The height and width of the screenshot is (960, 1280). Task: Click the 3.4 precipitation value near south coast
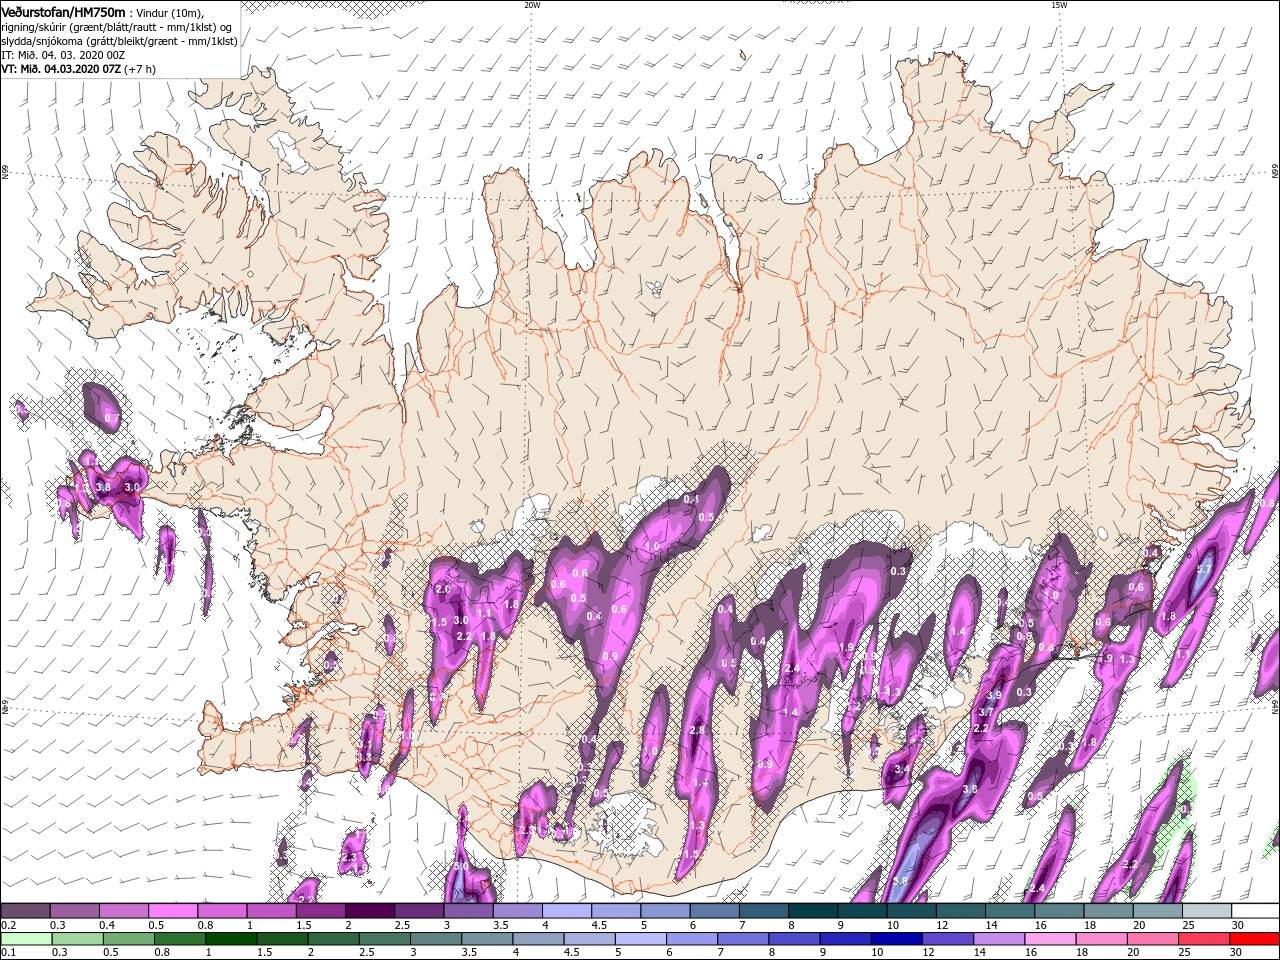pyautogui.click(x=900, y=769)
